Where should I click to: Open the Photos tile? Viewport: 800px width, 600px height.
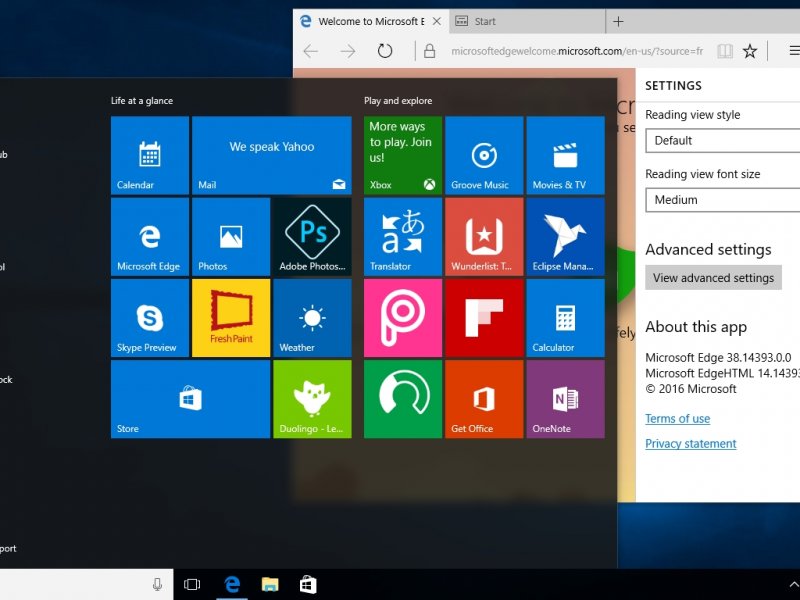pos(231,237)
